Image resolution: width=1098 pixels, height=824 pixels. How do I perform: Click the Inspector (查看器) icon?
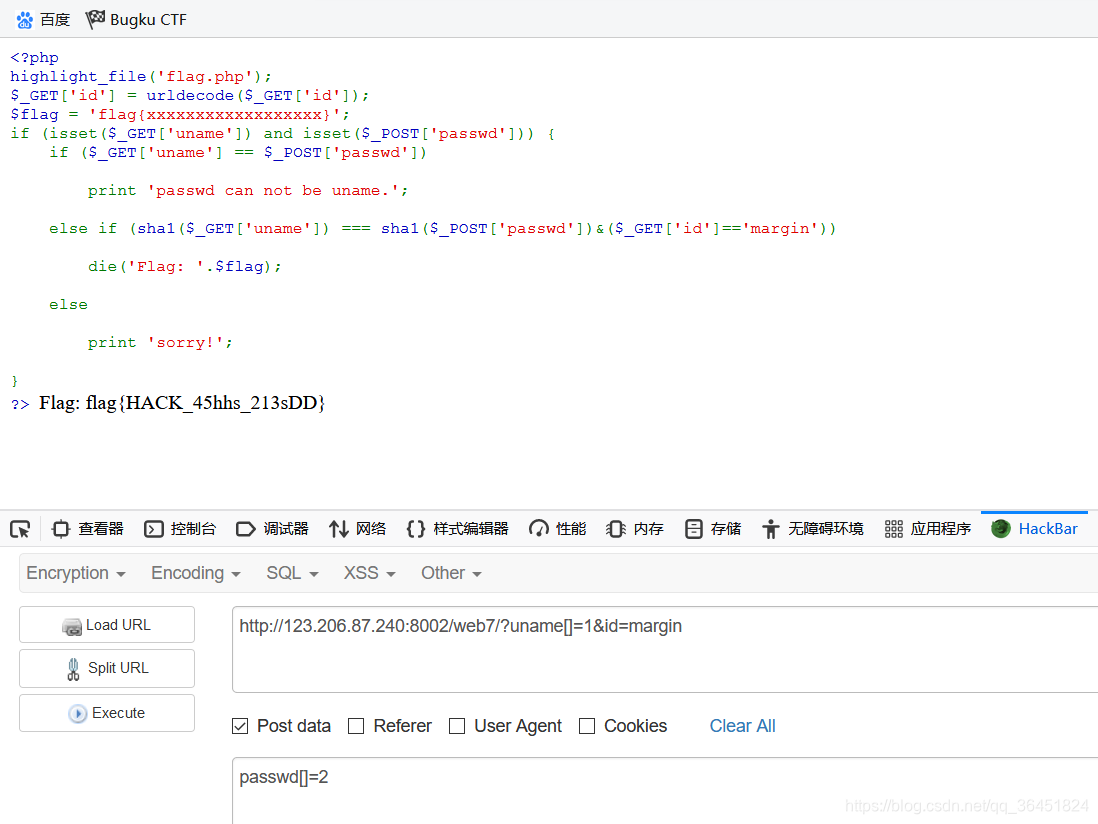(61, 529)
